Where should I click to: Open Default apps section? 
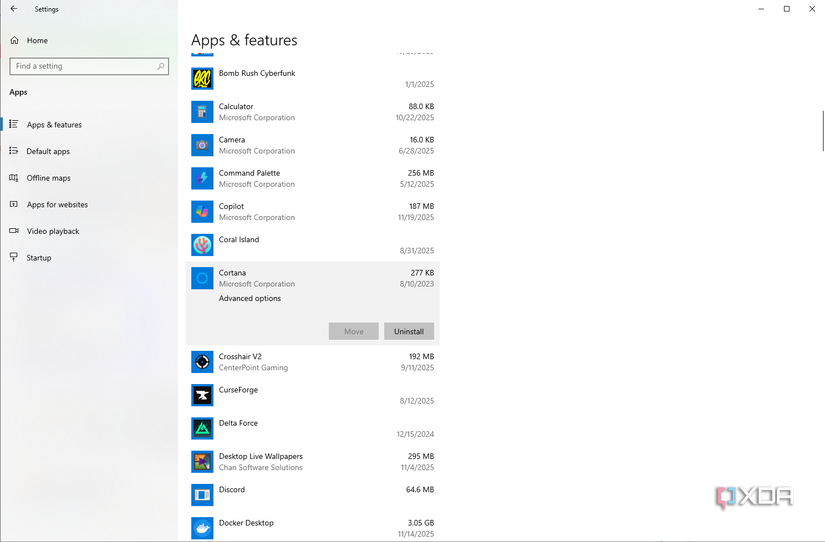pyautogui.click(x=48, y=152)
